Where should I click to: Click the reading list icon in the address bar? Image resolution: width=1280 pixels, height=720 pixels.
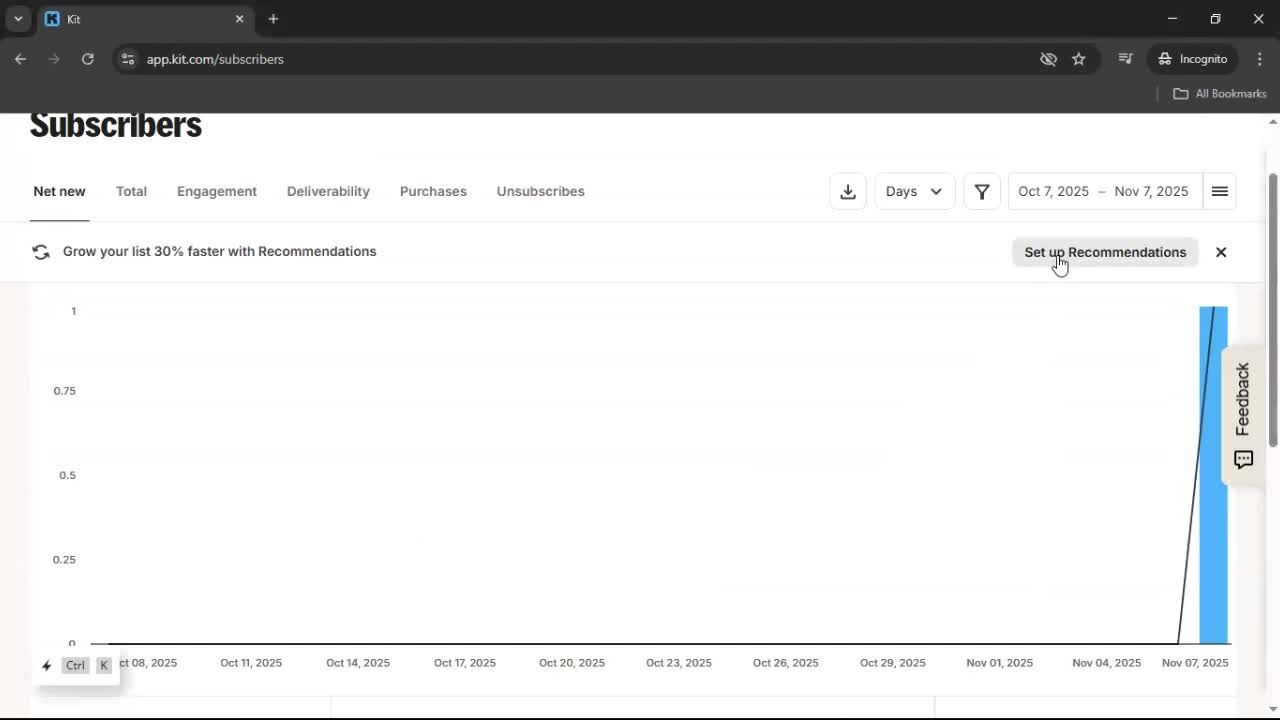click(1125, 58)
